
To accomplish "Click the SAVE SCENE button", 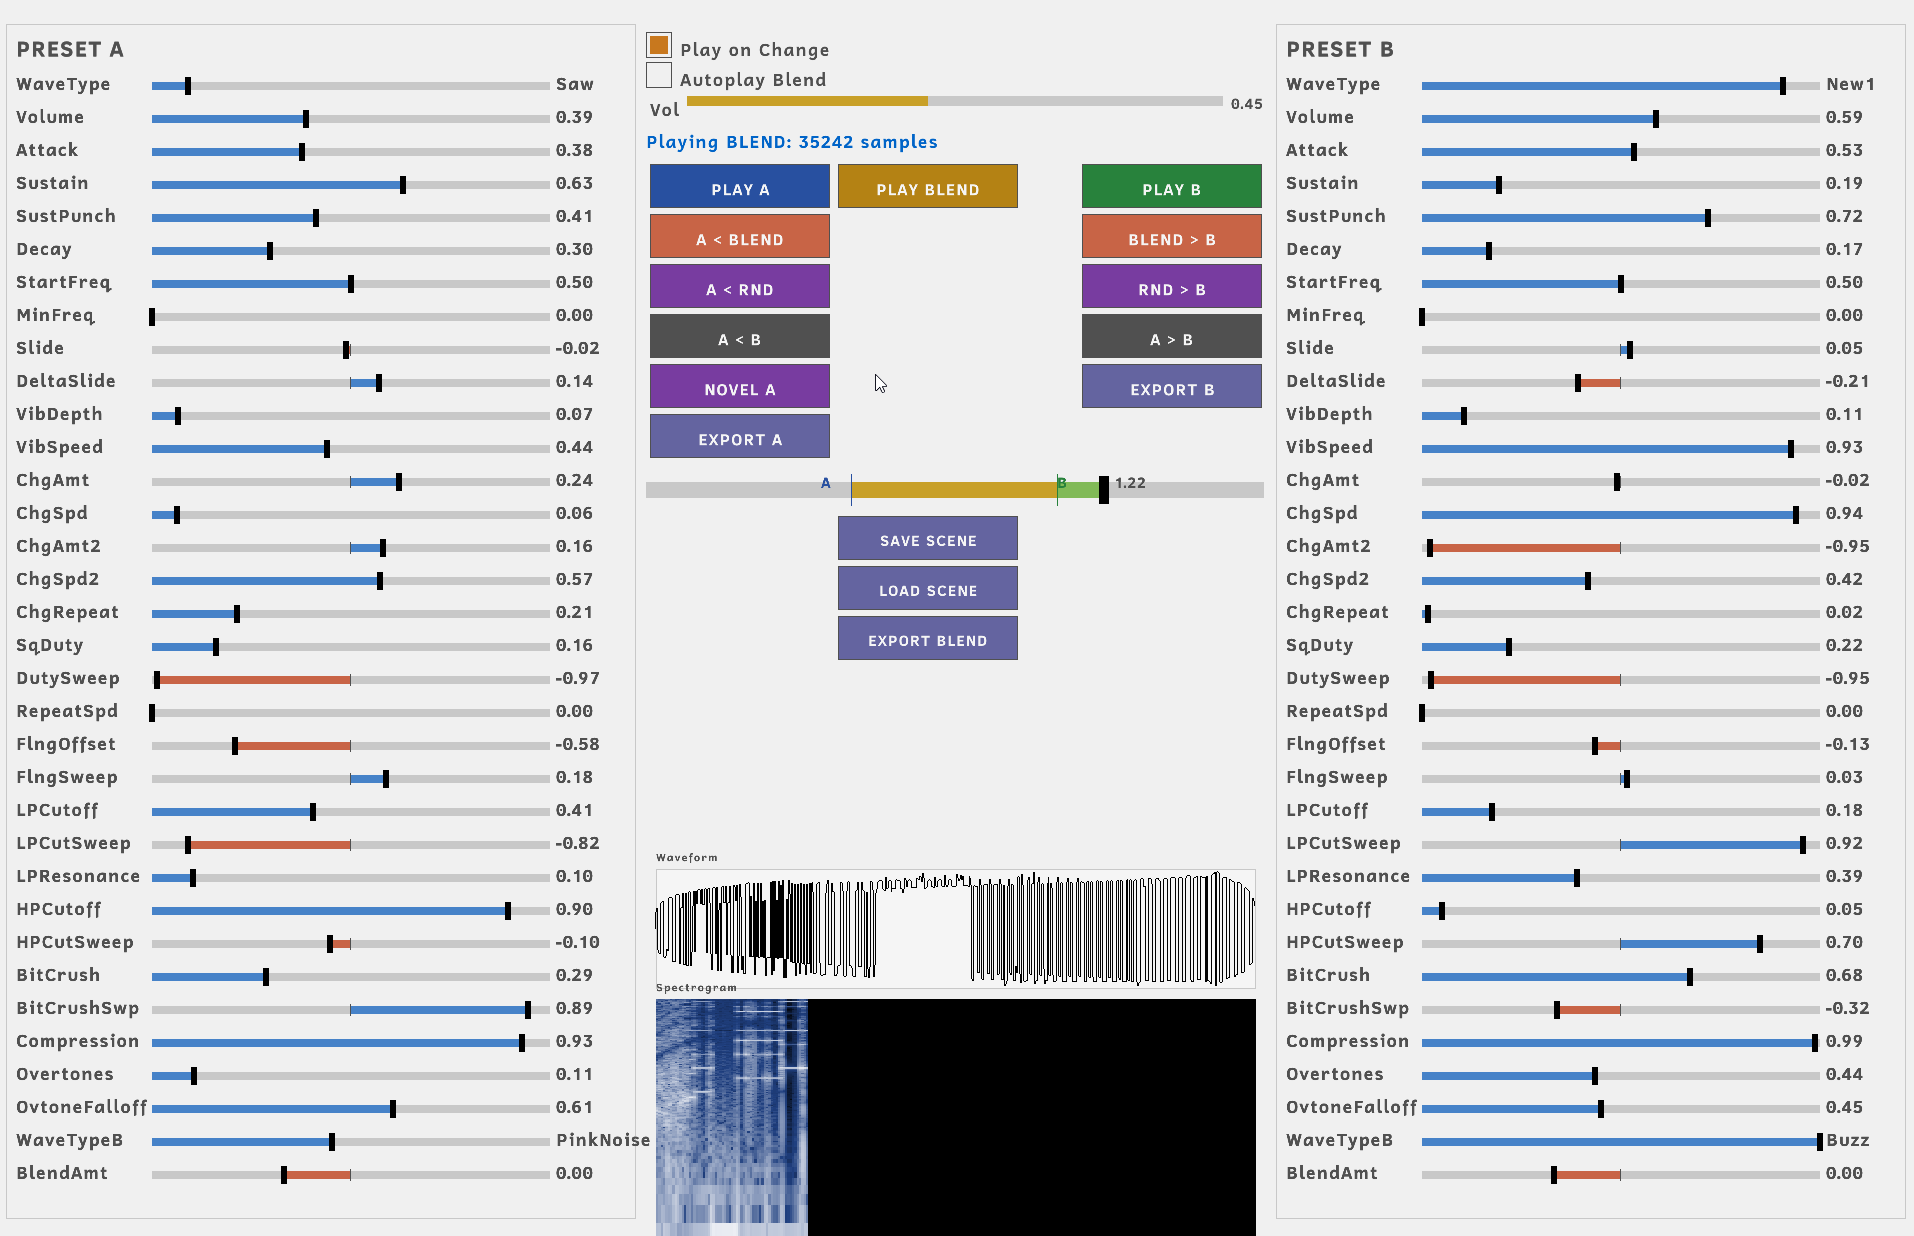I will click(928, 538).
